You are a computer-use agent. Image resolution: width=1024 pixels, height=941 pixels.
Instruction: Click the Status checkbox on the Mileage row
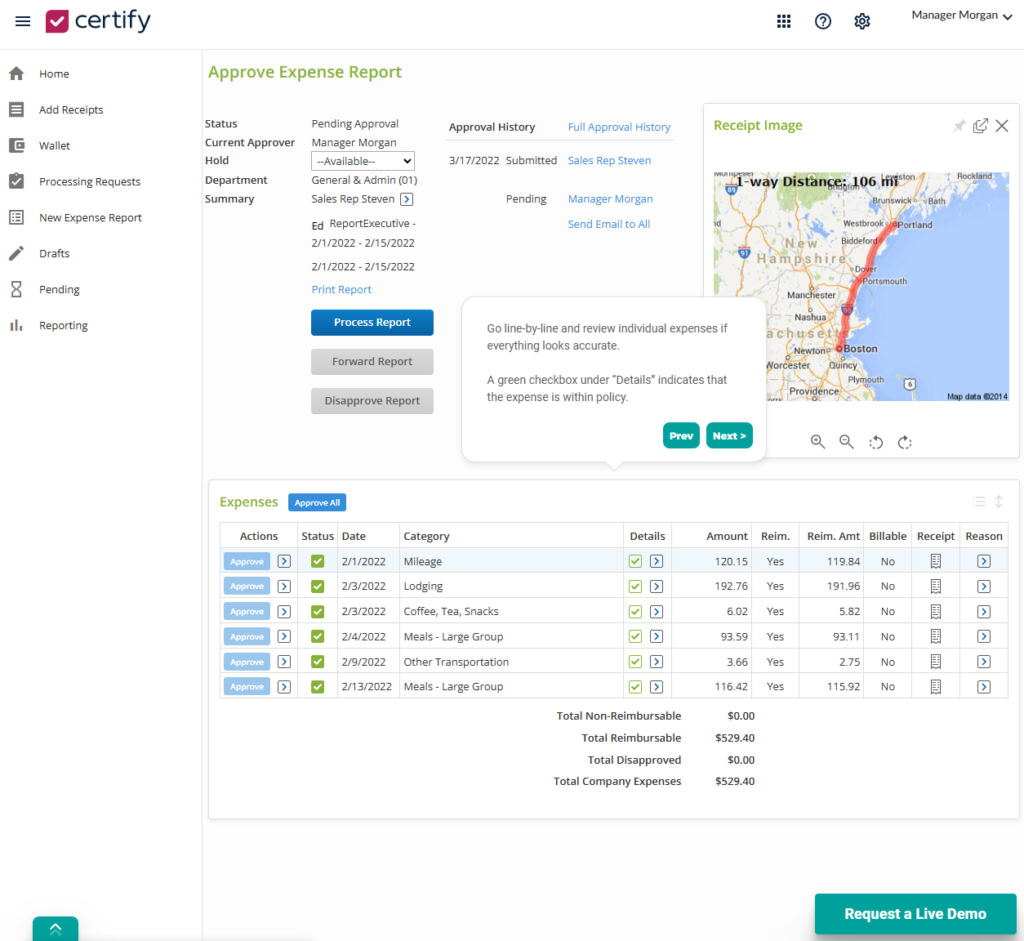point(317,561)
